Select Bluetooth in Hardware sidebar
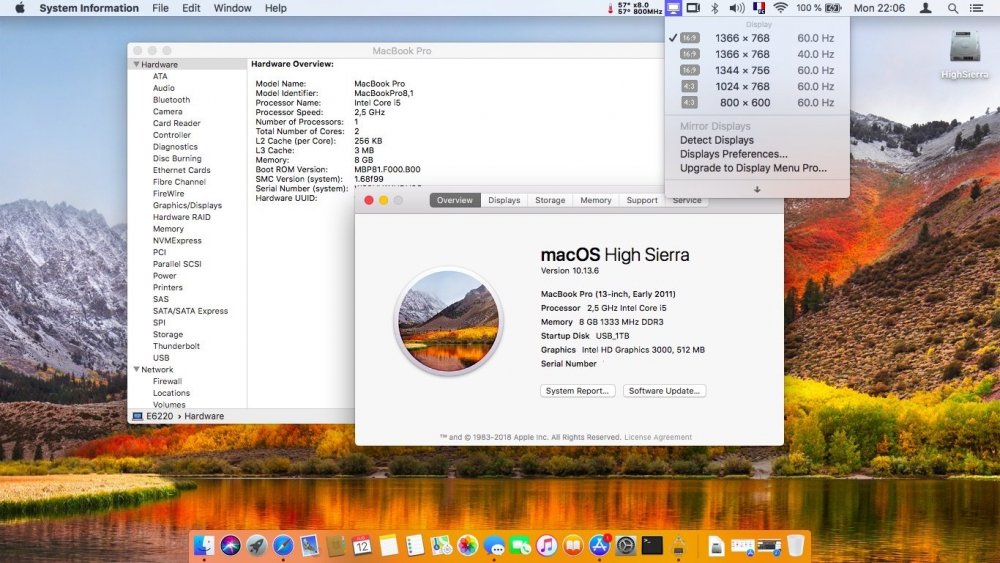 (x=171, y=99)
